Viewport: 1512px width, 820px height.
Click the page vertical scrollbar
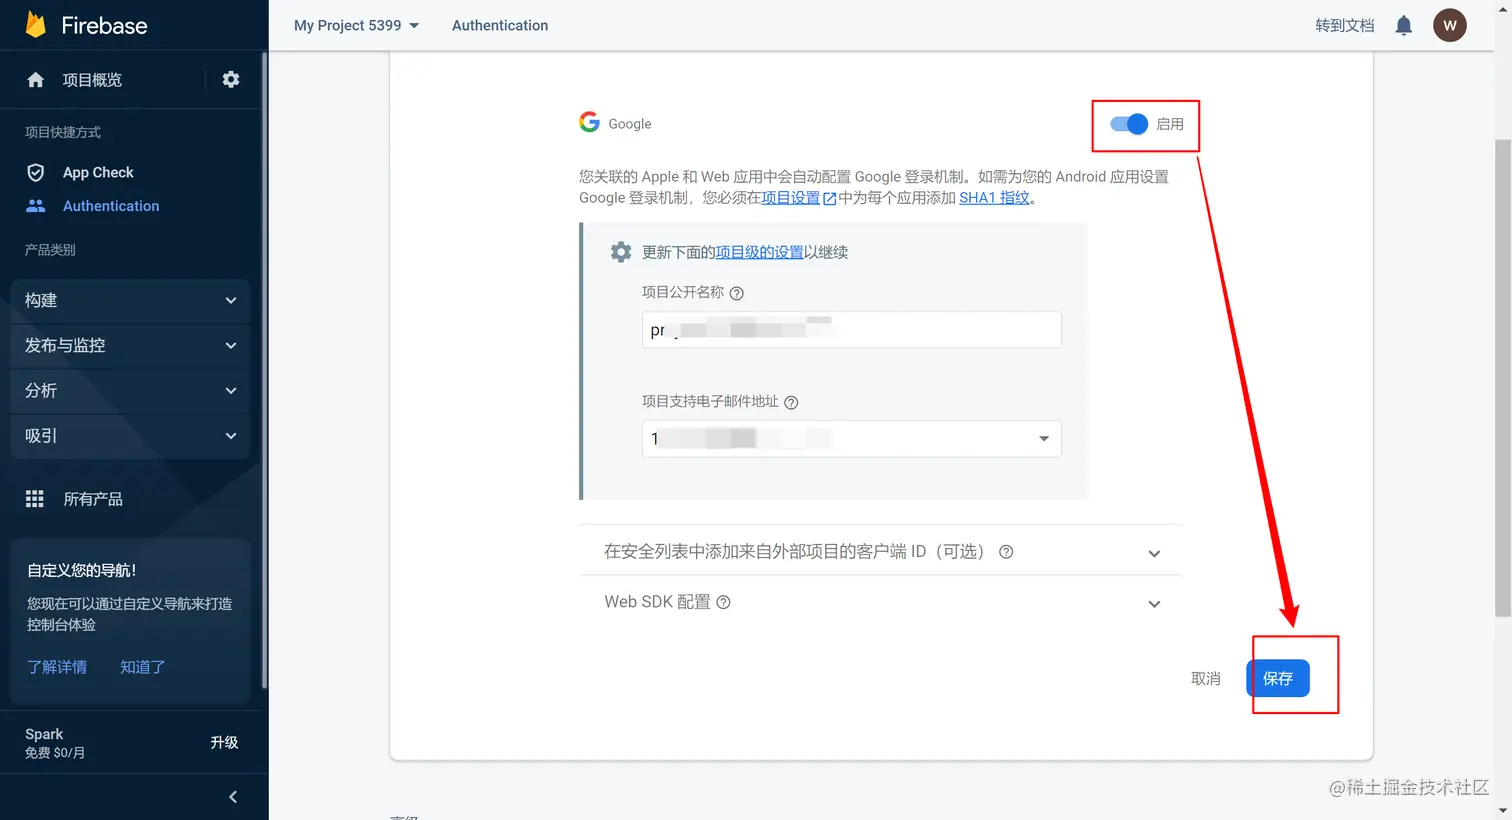pos(1503,377)
